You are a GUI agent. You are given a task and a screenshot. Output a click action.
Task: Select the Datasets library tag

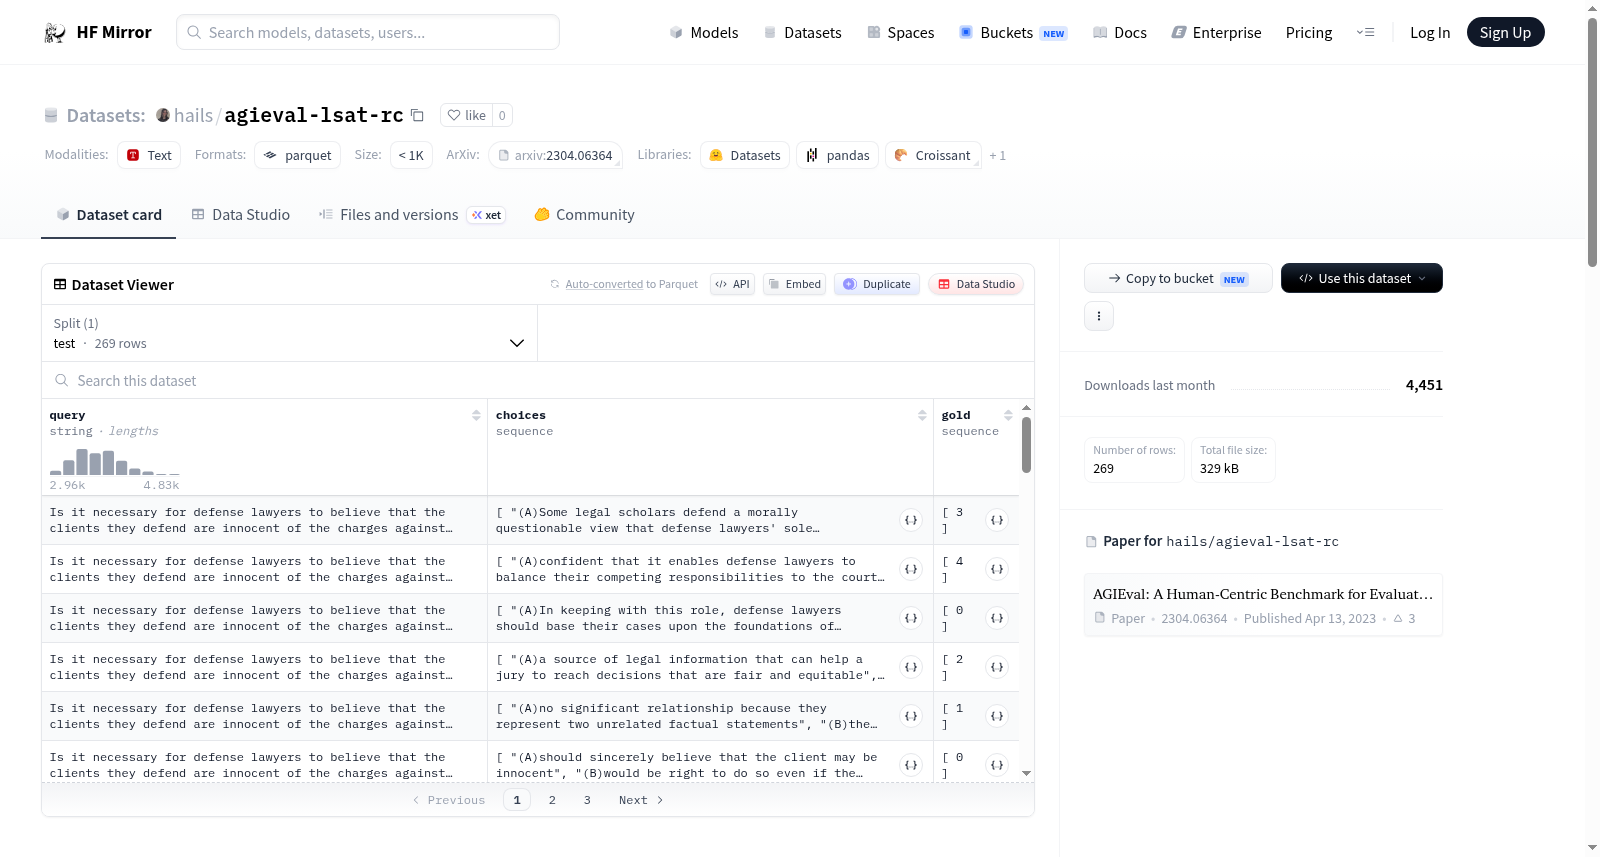pyautogui.click(x=745, y=155)
